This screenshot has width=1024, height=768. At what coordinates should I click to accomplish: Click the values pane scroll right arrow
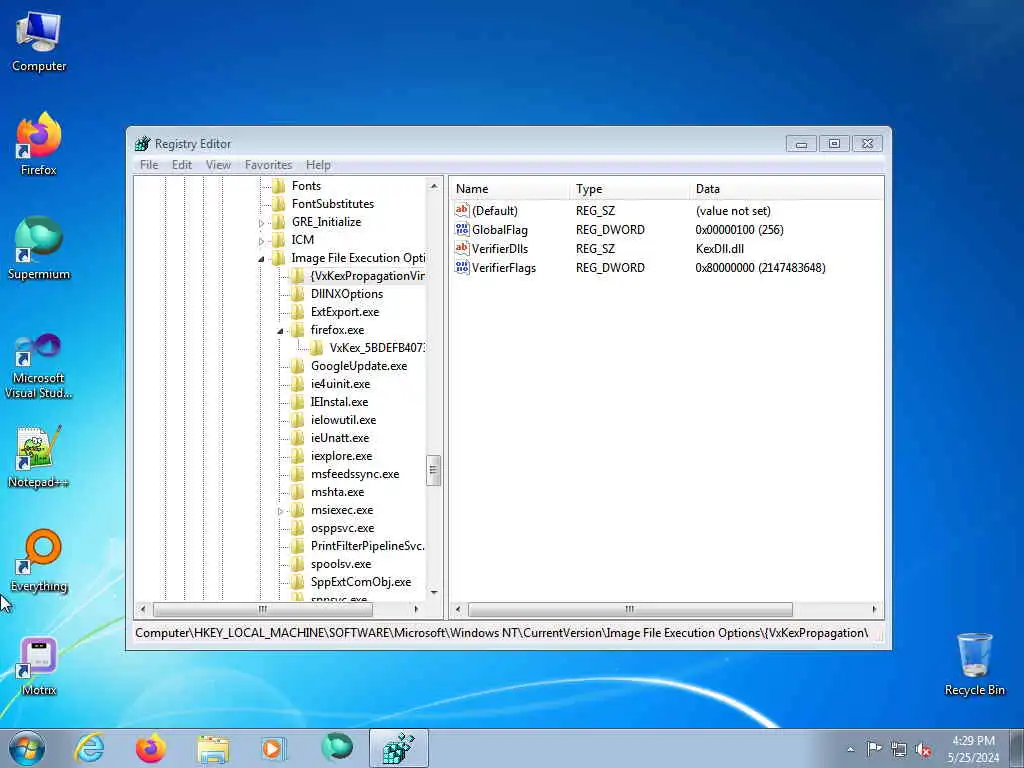pos(874,609)
